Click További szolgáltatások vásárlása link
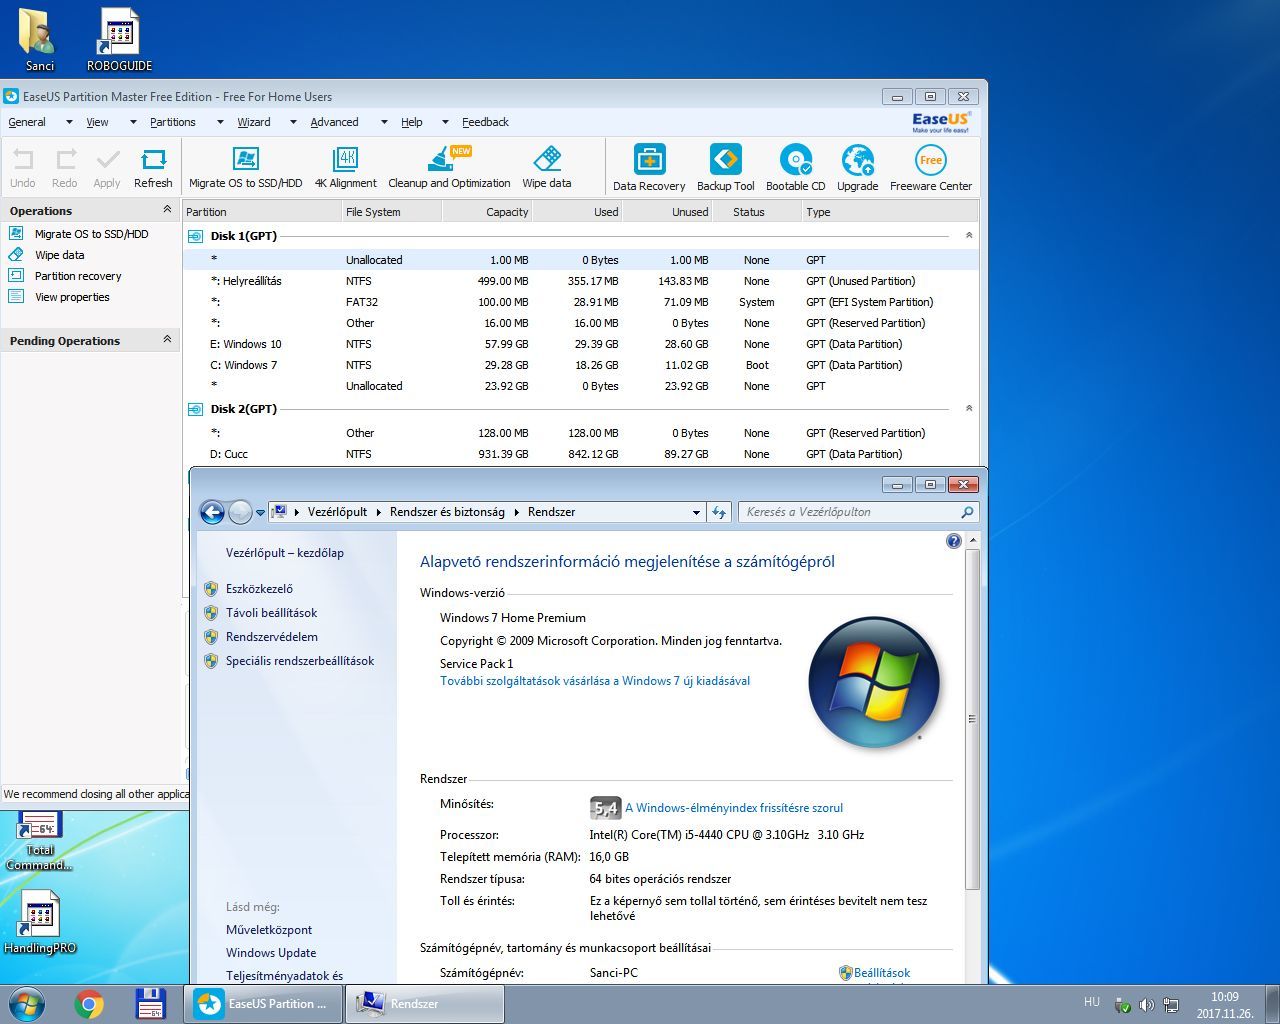 tap(595, 681)
